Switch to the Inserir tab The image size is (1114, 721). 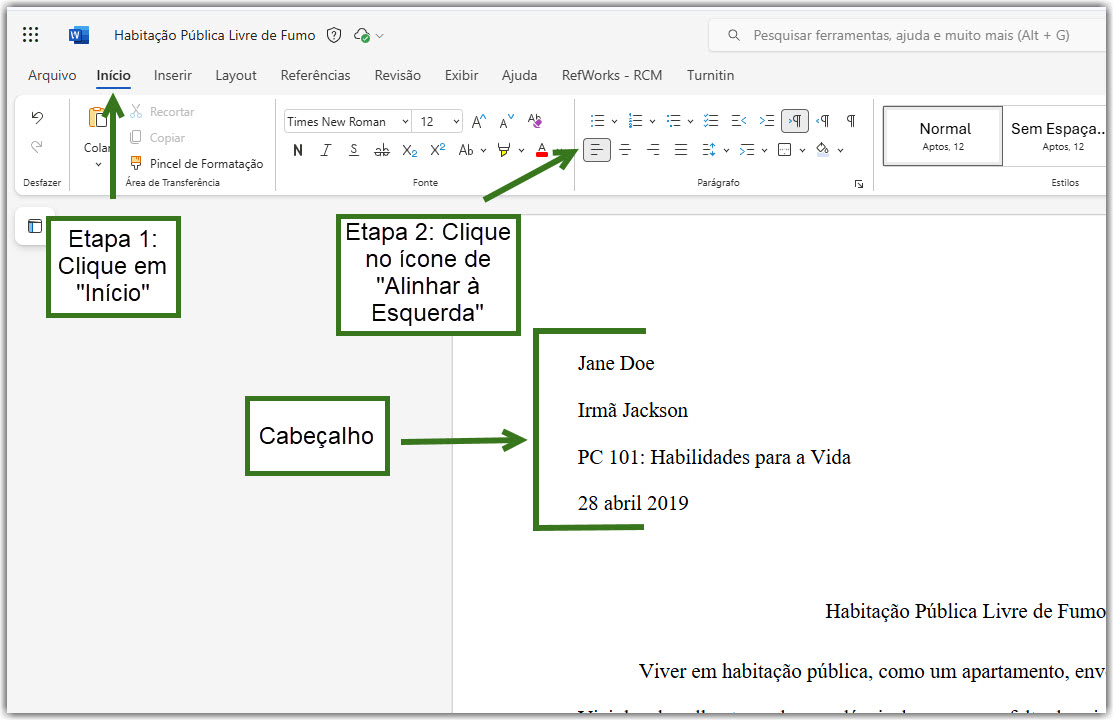[173, 75]
